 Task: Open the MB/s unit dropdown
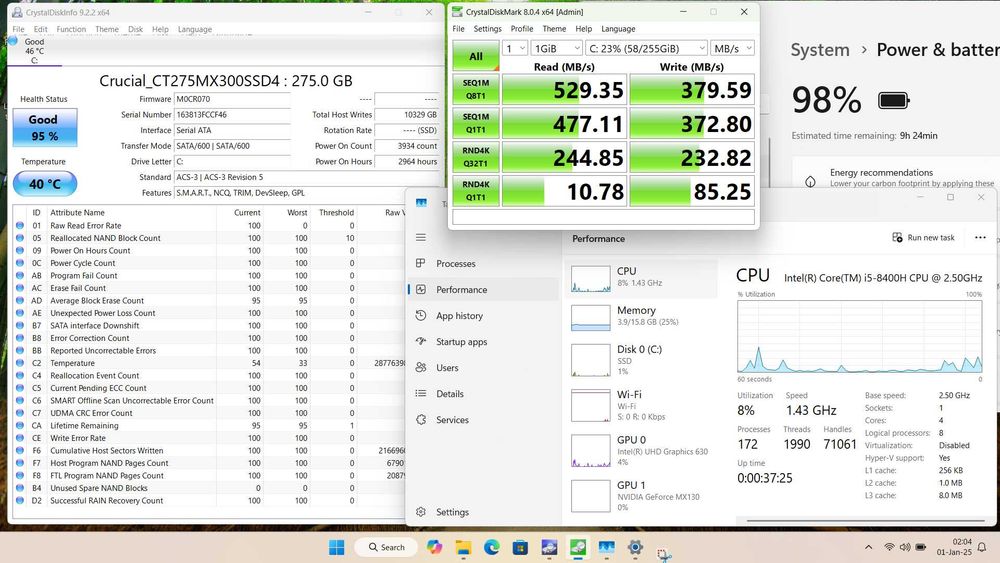click(x=733, y=48)
